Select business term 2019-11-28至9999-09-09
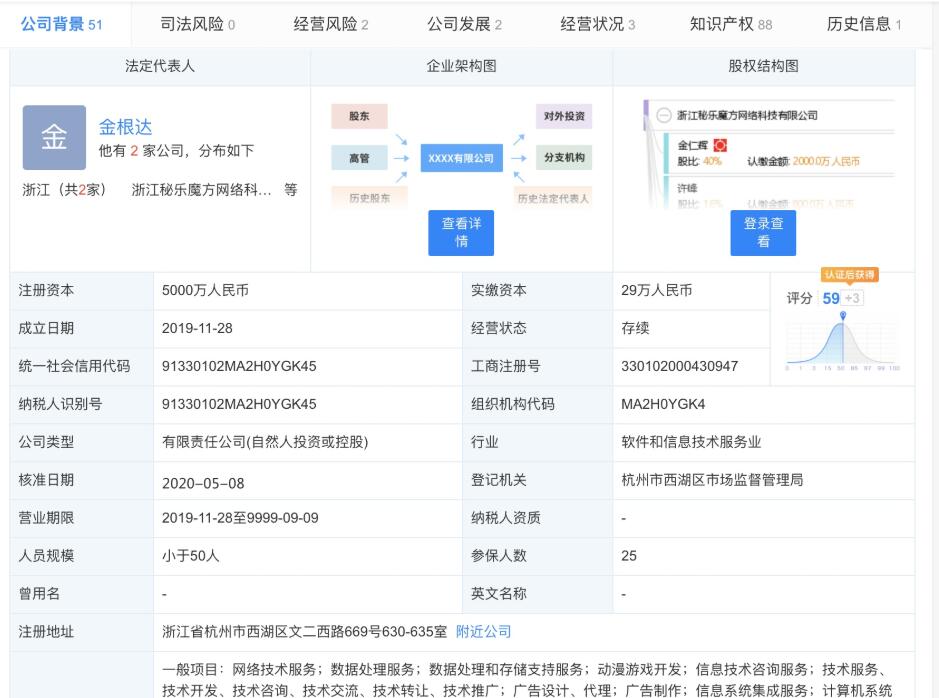 240,518
